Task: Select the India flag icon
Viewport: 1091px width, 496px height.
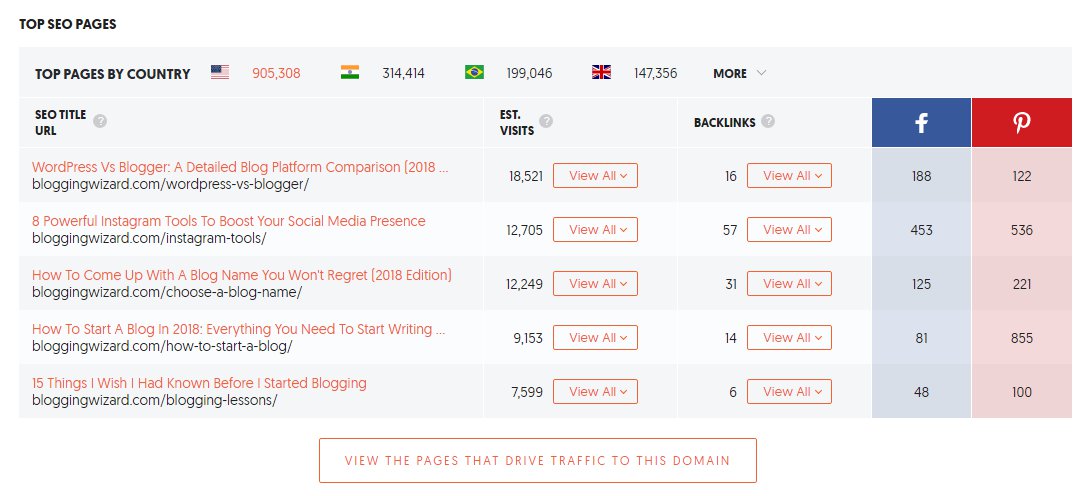Action: [x=350, y=72]
